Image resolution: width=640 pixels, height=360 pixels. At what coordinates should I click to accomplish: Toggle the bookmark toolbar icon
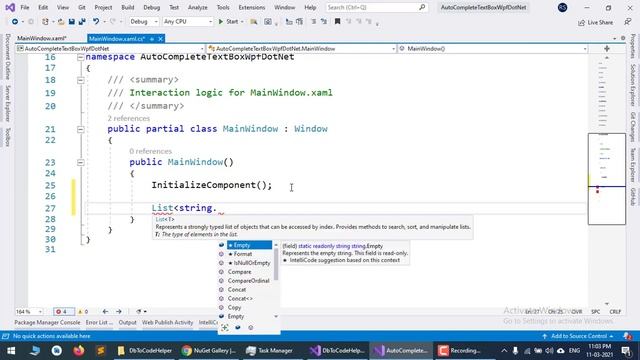point(338,22)
